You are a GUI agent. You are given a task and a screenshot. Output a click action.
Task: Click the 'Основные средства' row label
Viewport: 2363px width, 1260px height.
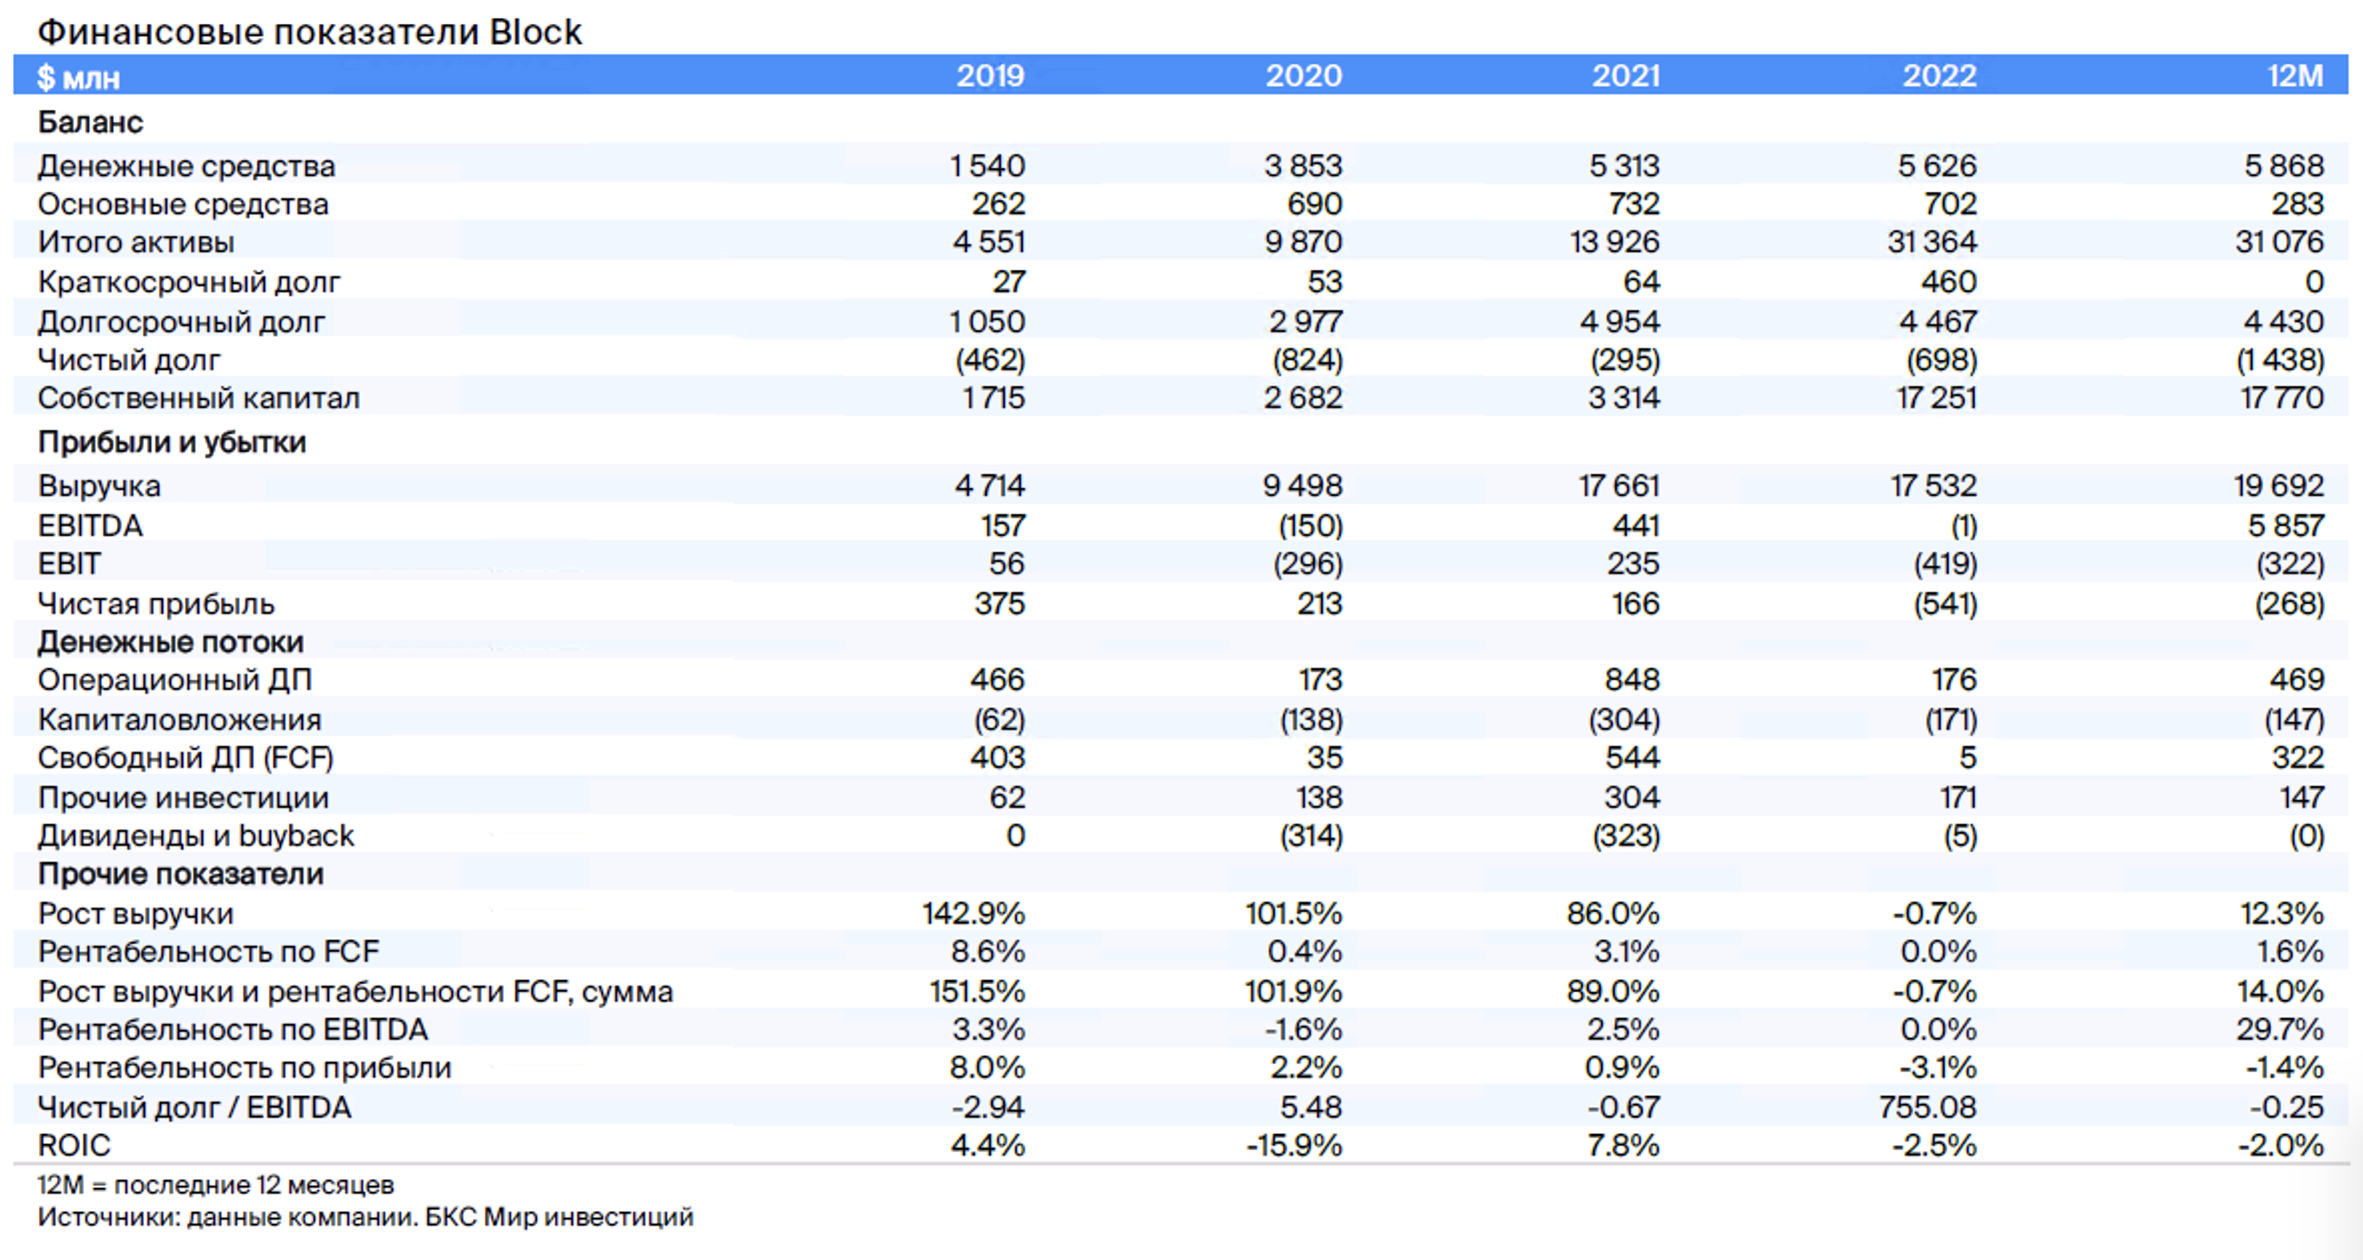click(x=183, y=204)
